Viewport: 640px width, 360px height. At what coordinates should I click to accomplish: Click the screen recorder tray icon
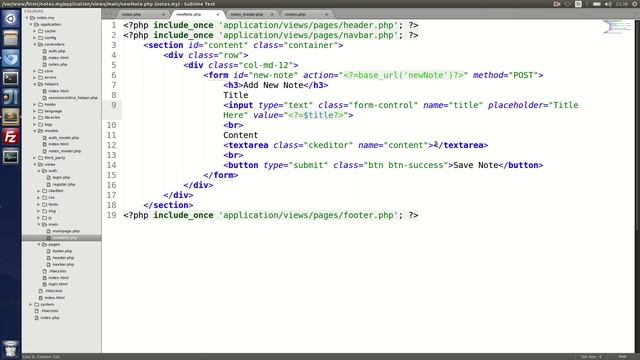(557, 4)
